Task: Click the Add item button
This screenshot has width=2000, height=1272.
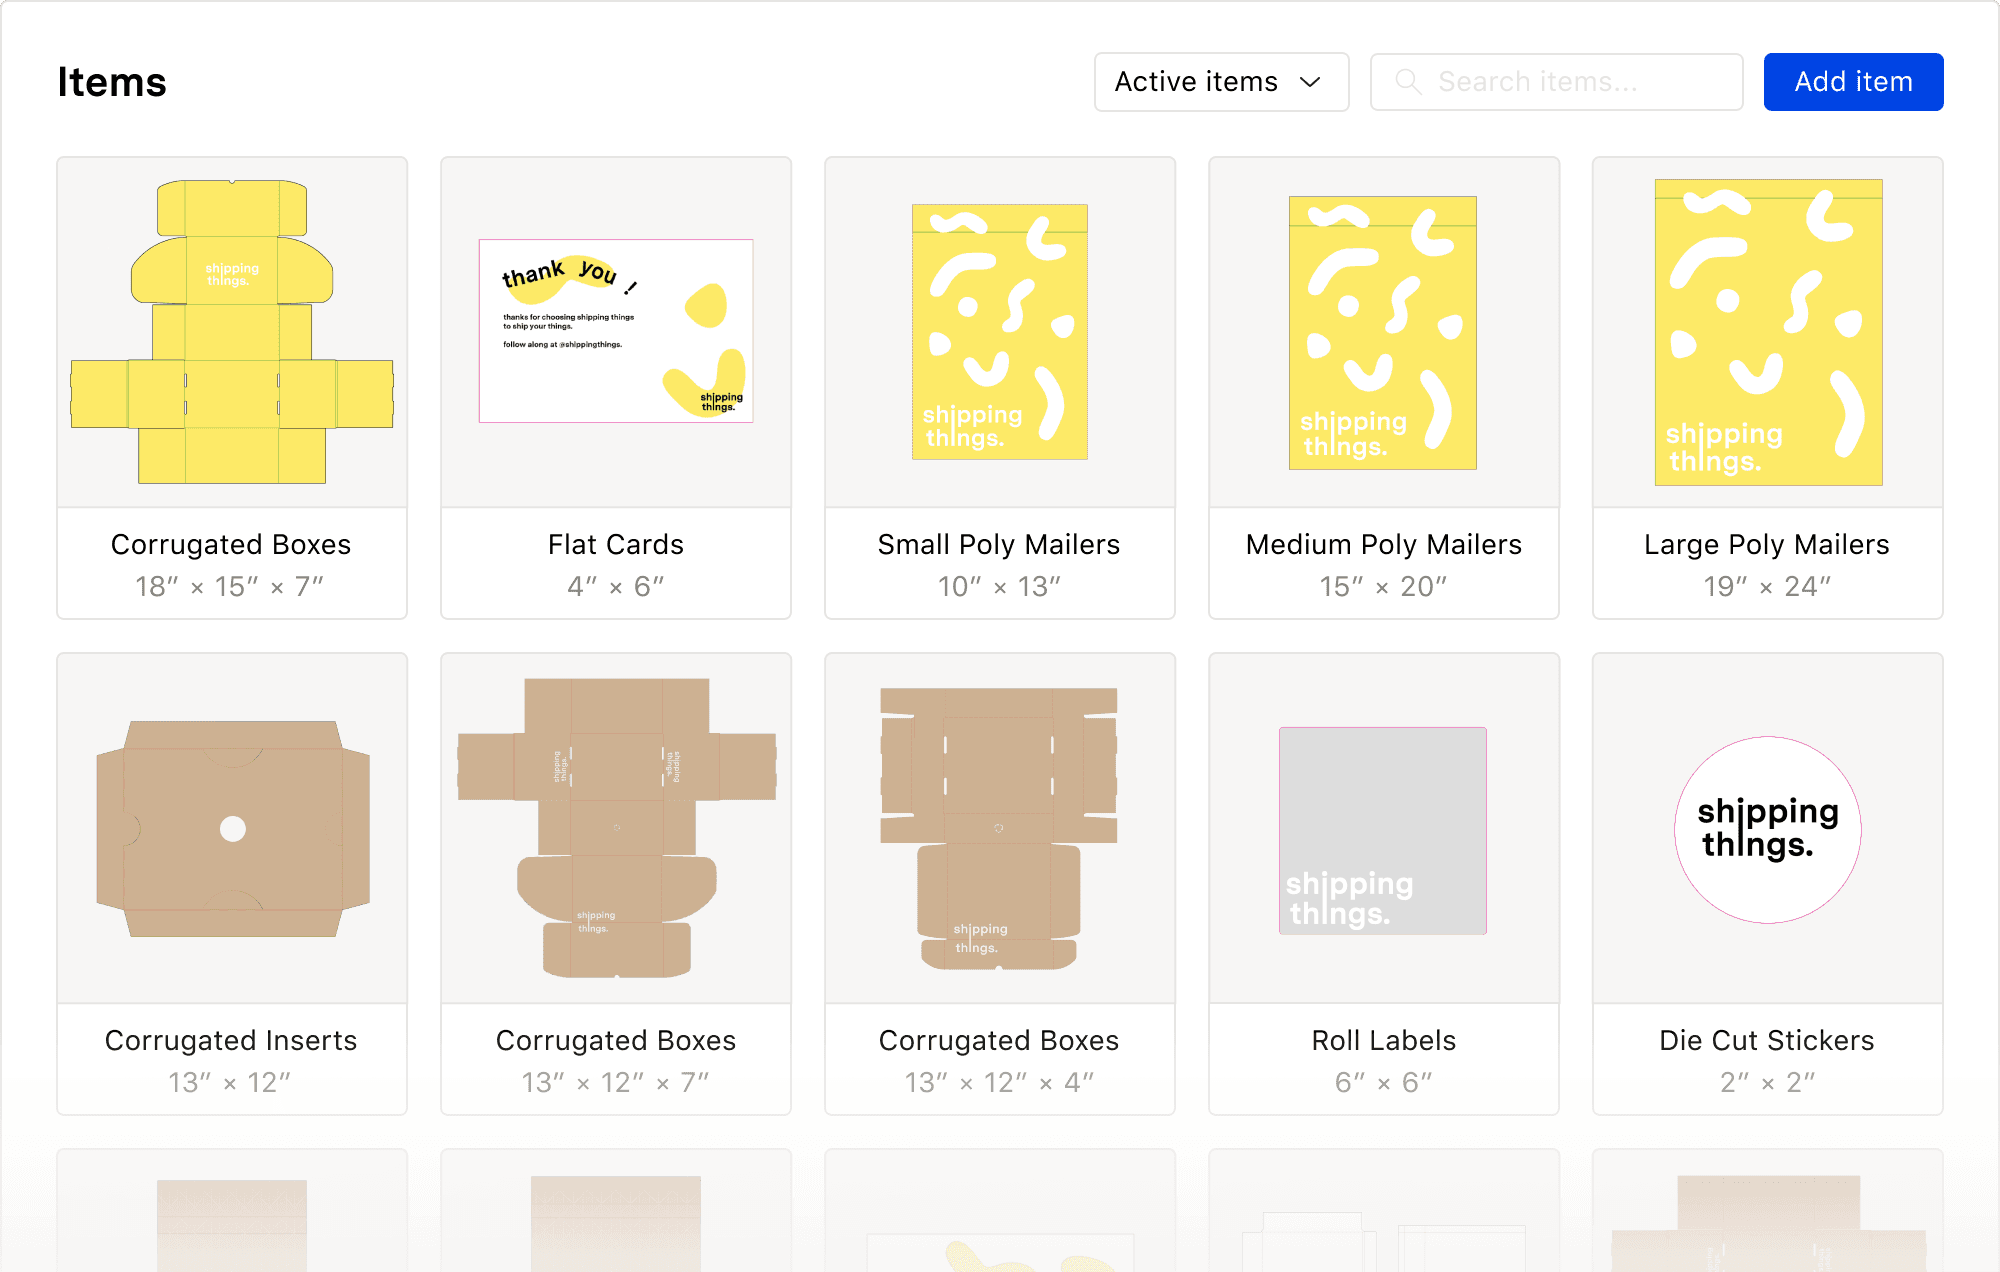Action: tap(1853, 82)
